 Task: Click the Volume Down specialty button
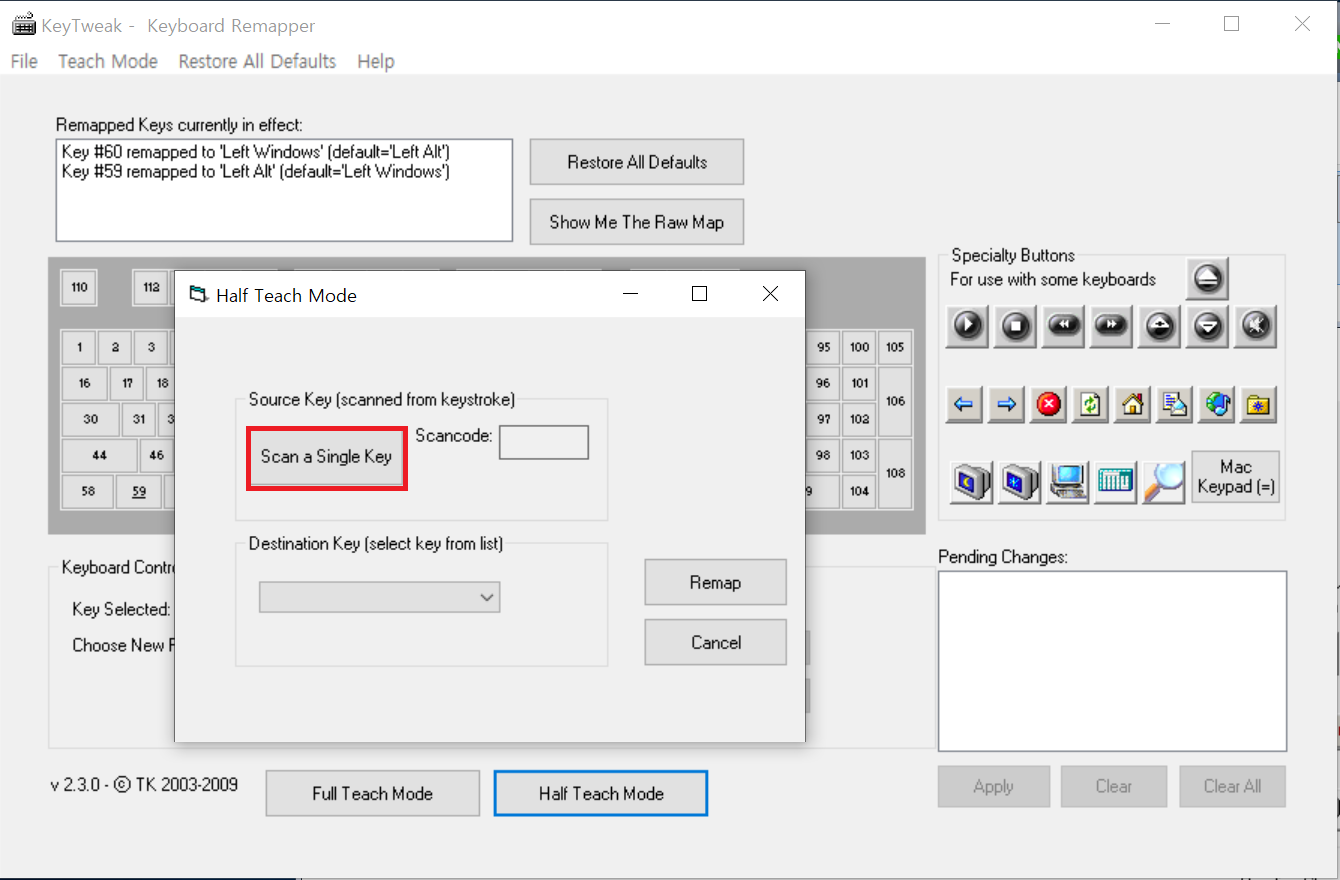pos(1208,326)
